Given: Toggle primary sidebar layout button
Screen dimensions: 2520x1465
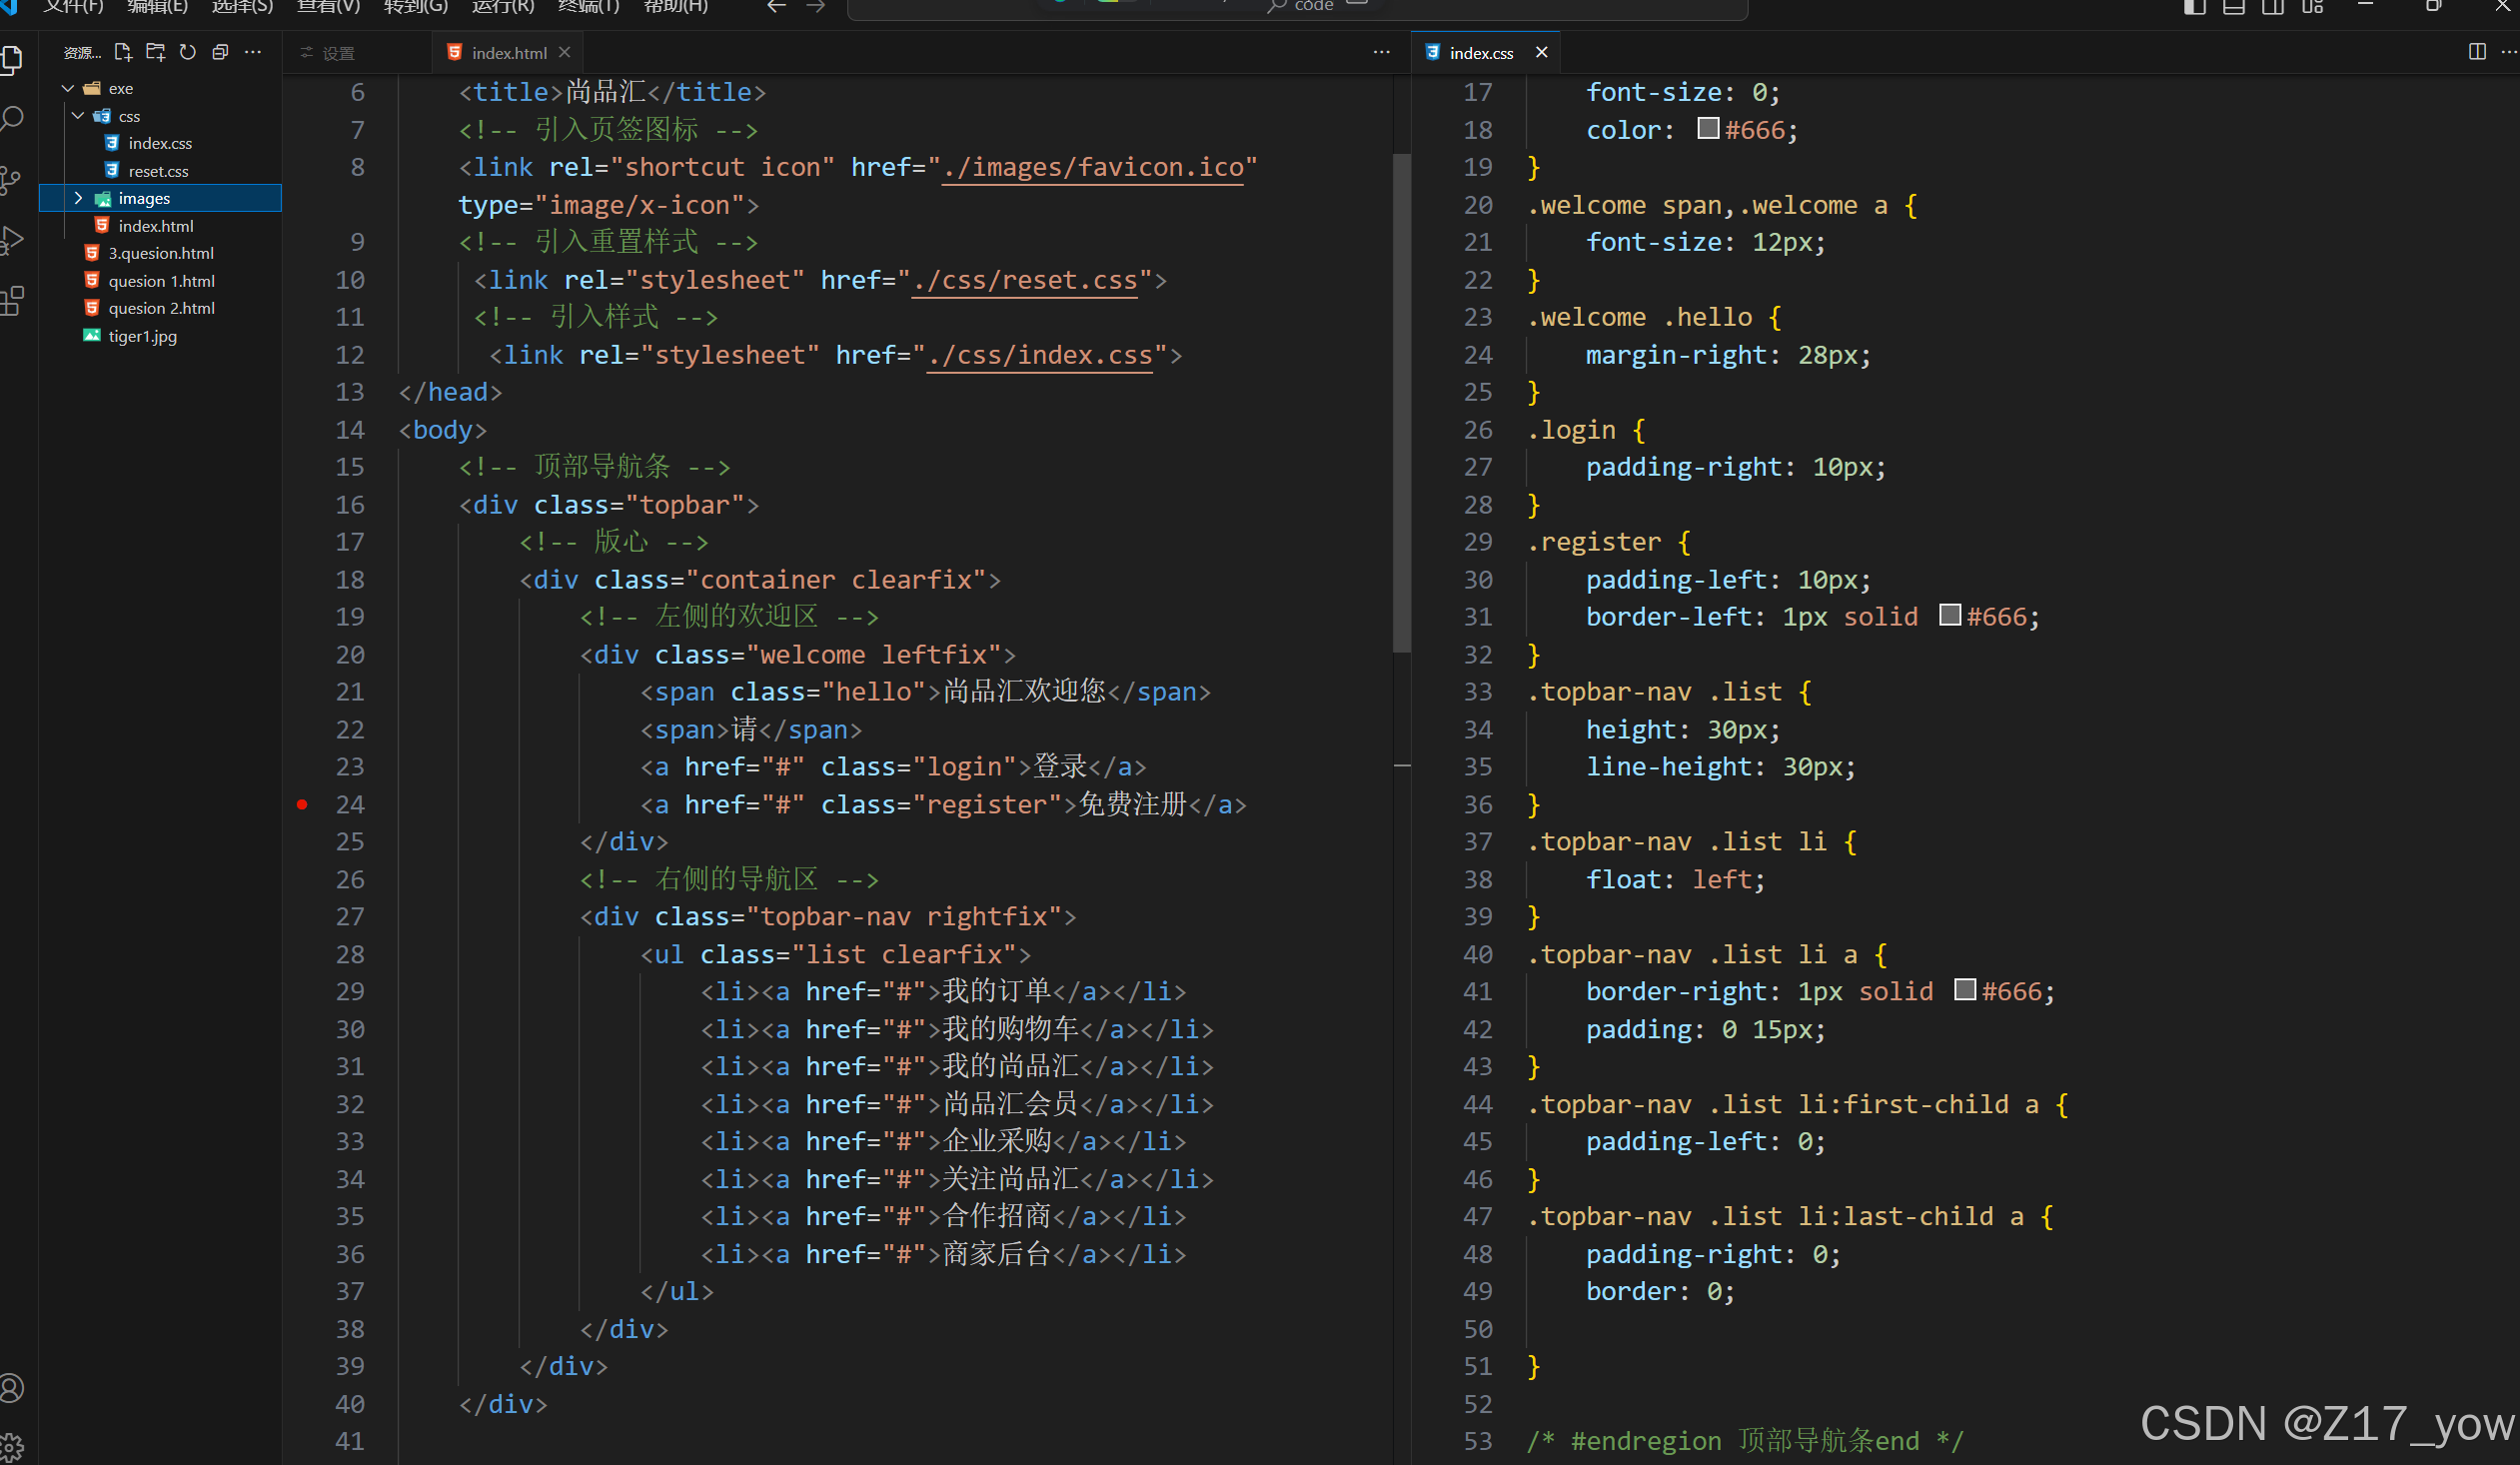Looking at the screenshot, I should point(2194,8).
